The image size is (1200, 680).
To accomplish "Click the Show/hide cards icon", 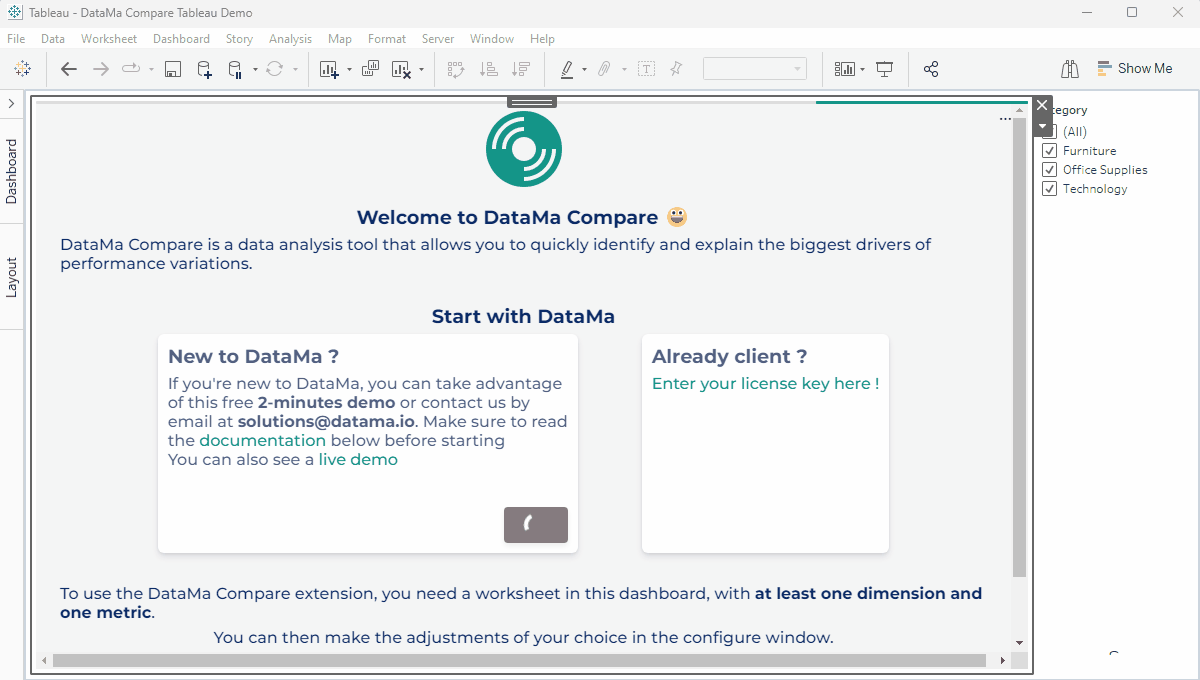I will [x=845, y=69].
